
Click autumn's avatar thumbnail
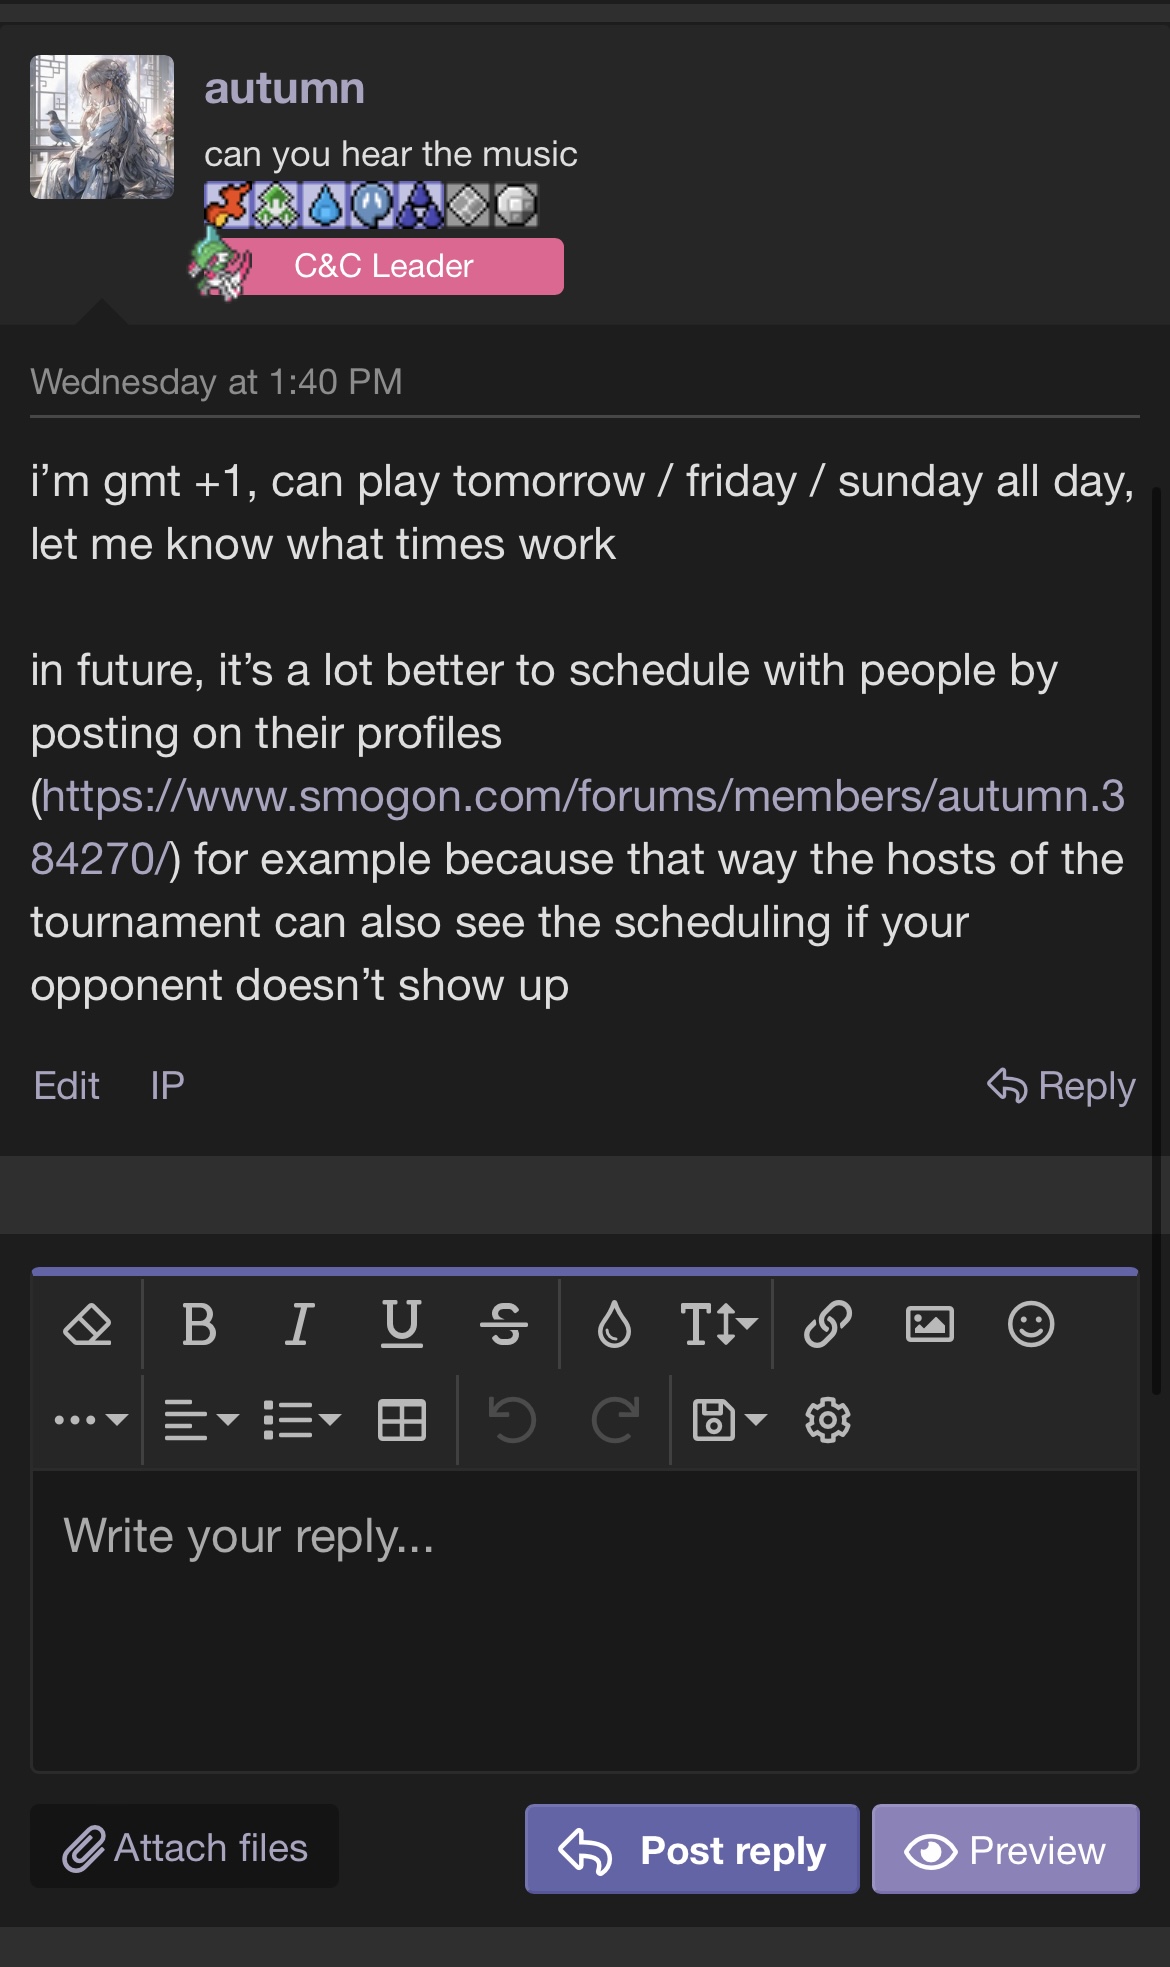[x=102, y=127]
